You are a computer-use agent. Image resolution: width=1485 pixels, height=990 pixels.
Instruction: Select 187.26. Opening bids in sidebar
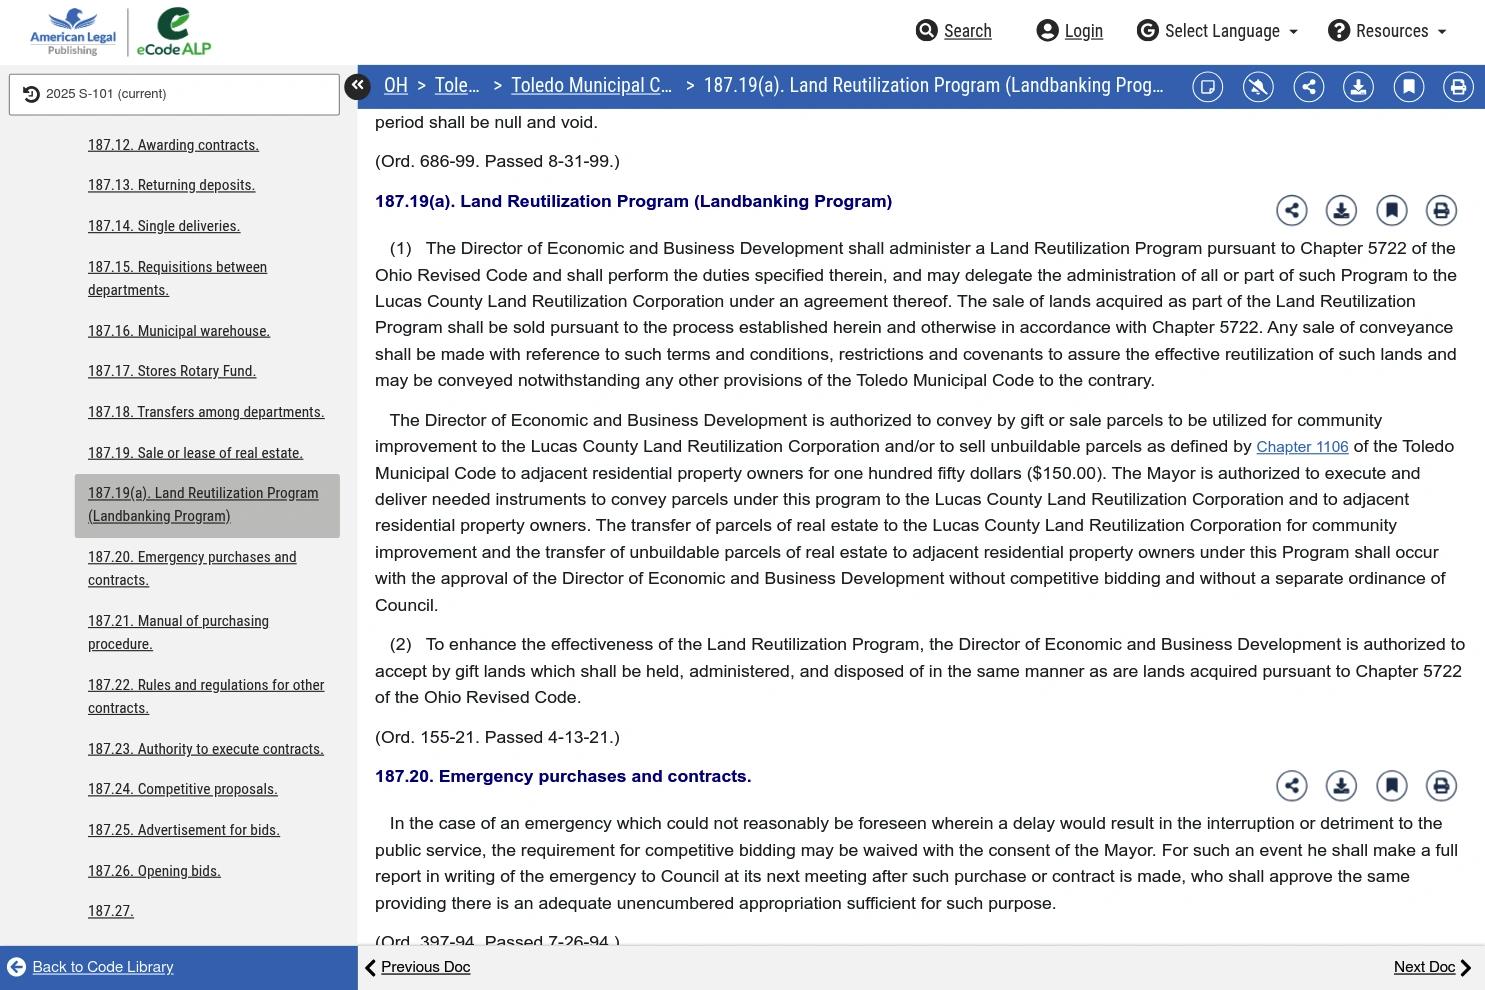tap(154, 871)
